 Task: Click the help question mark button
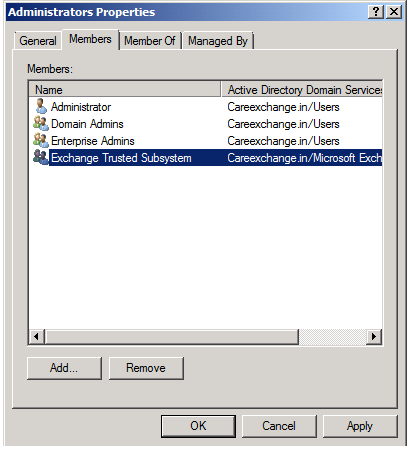point(376,12)
